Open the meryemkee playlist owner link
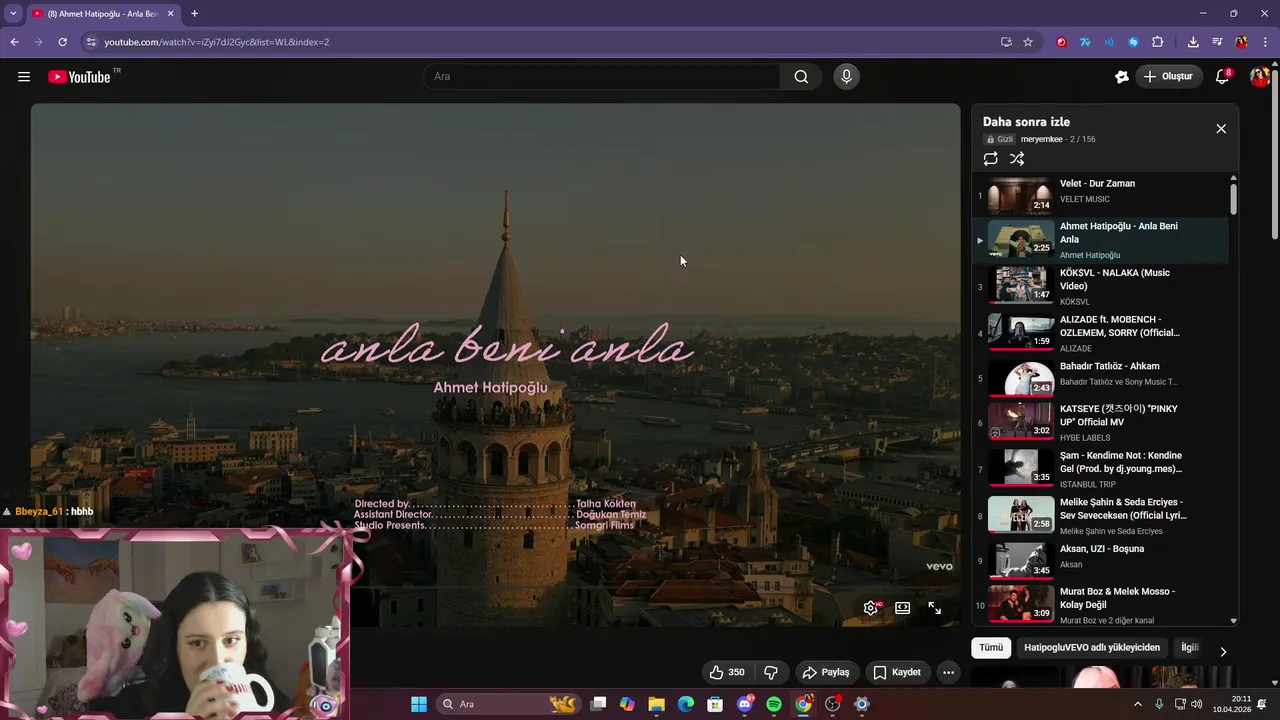This screenshot has width=1280, height=720. coord(1042,139)
